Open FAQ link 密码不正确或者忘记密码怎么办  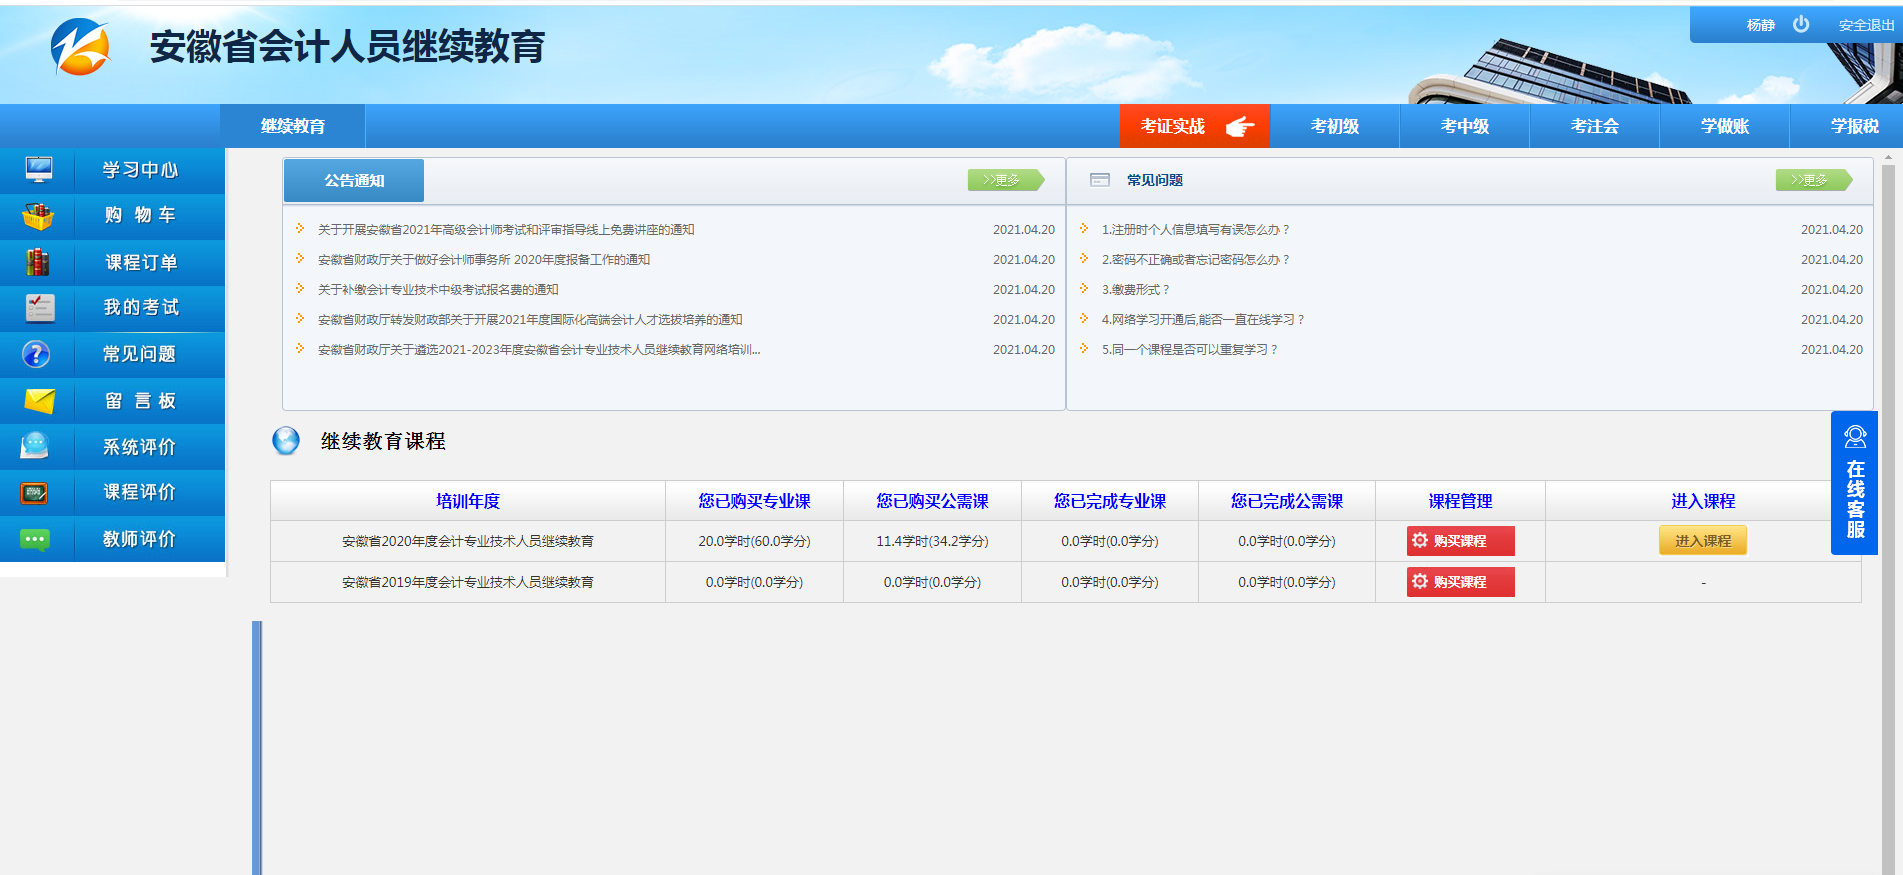click(x=1195, y=260)
